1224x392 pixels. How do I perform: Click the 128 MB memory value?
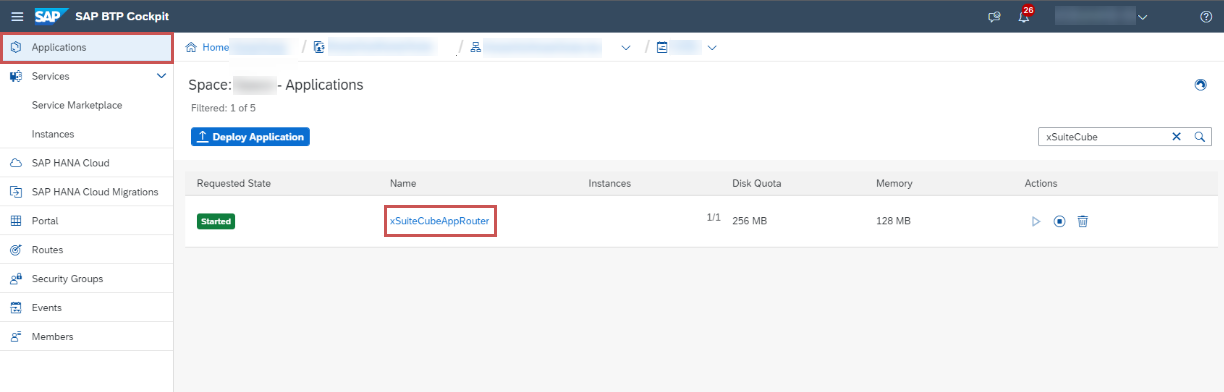click(x=893, y=221)
